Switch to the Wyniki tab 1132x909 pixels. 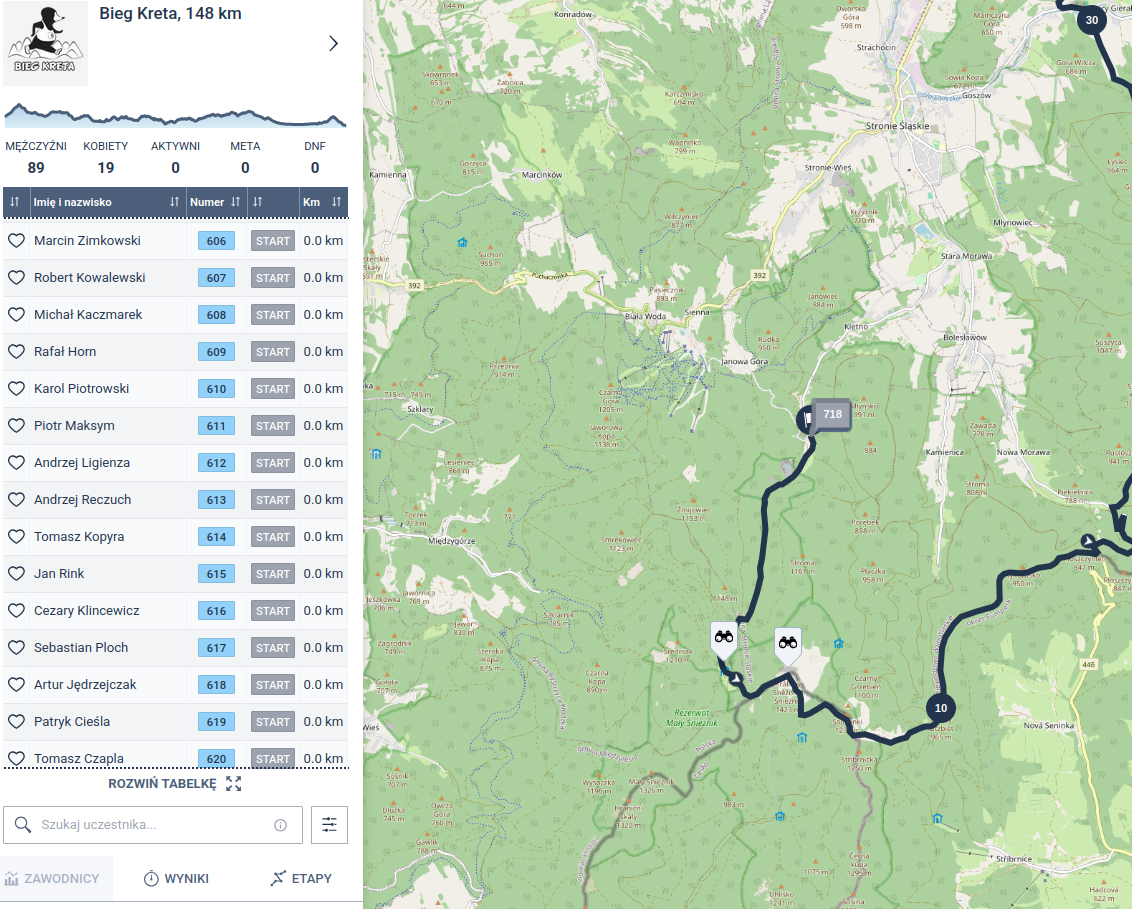[176, 879]
